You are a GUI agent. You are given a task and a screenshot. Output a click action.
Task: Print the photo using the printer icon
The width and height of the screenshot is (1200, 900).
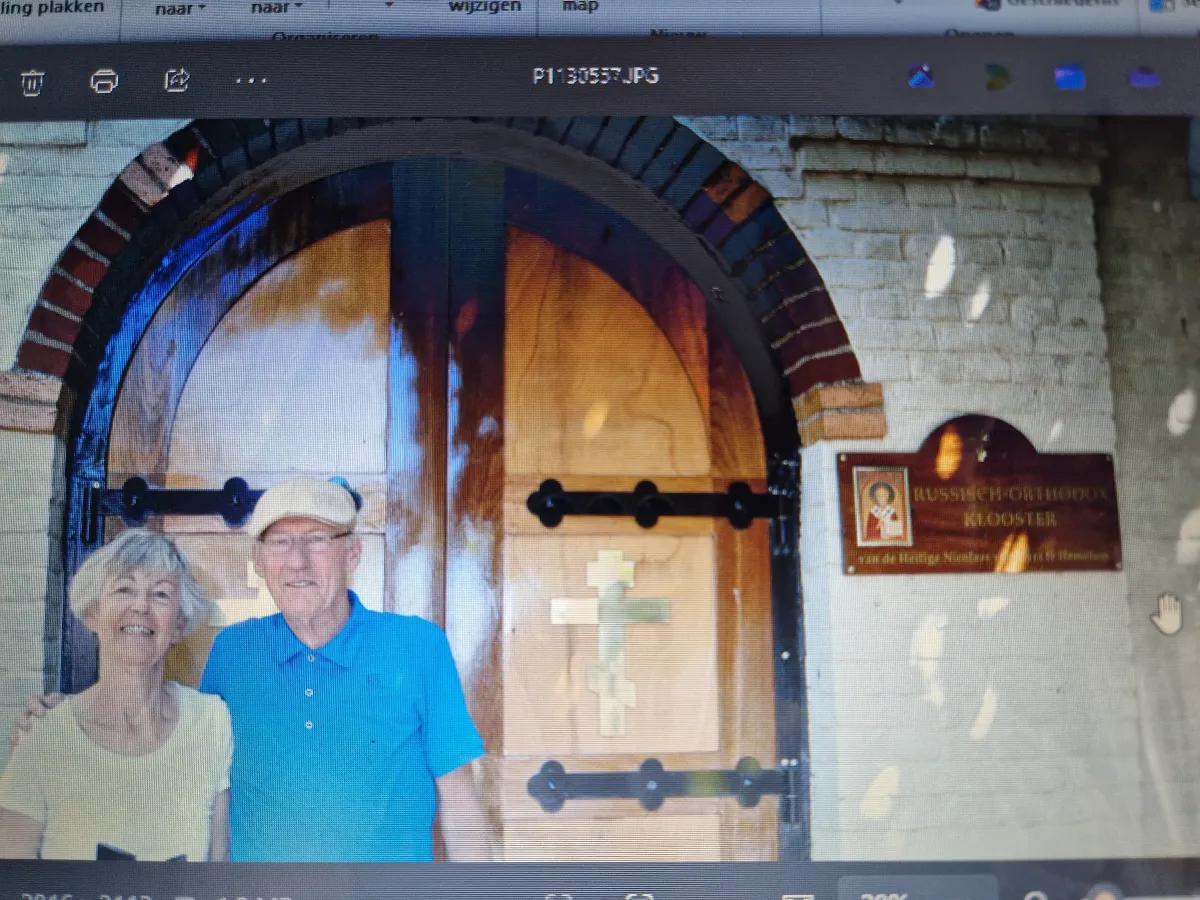(104, 81)
